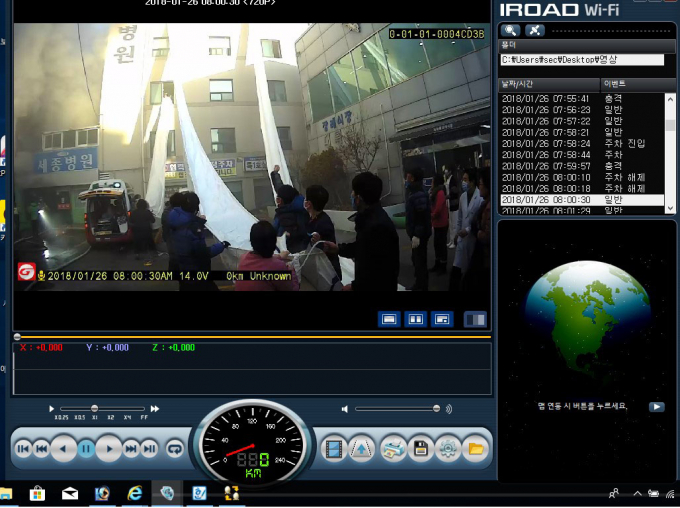The image size is (680, 508).
Task: Click the fast-forward arrows at speed slider
Action: (155, 409)
